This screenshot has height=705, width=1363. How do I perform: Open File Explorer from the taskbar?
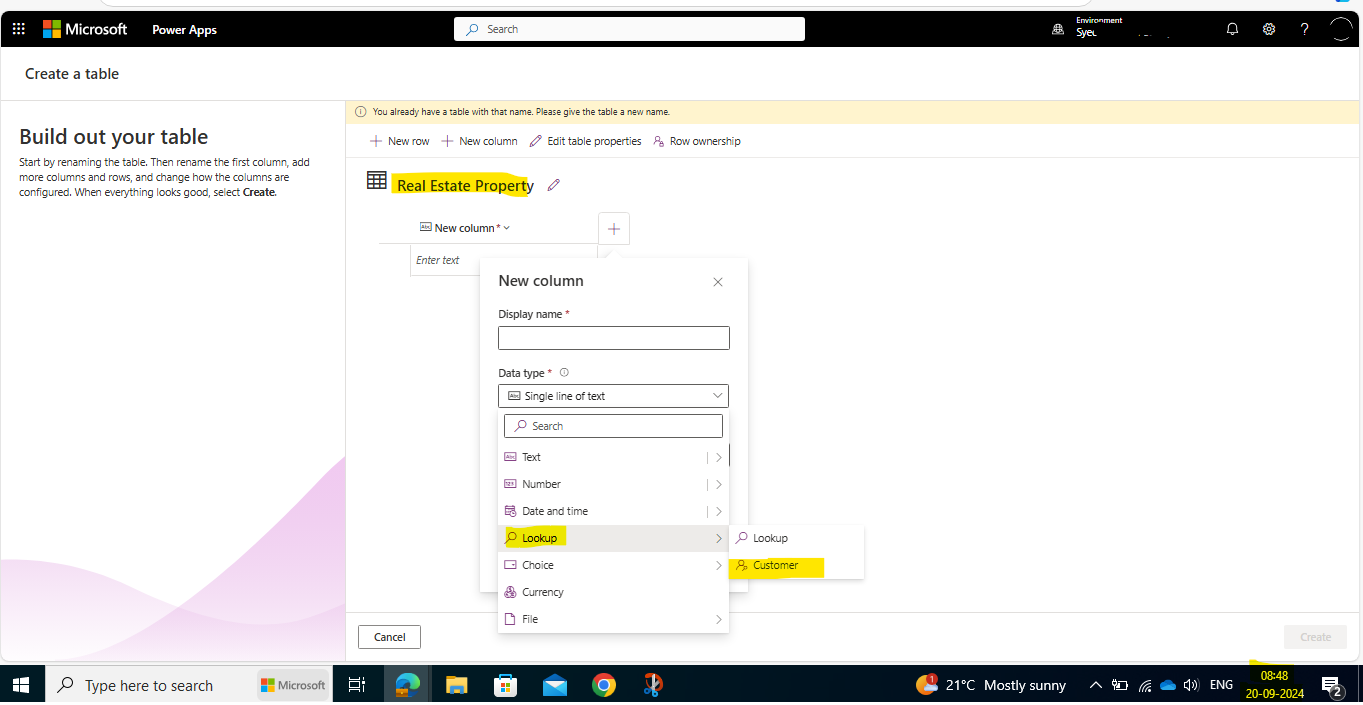[x=456, y=685]
